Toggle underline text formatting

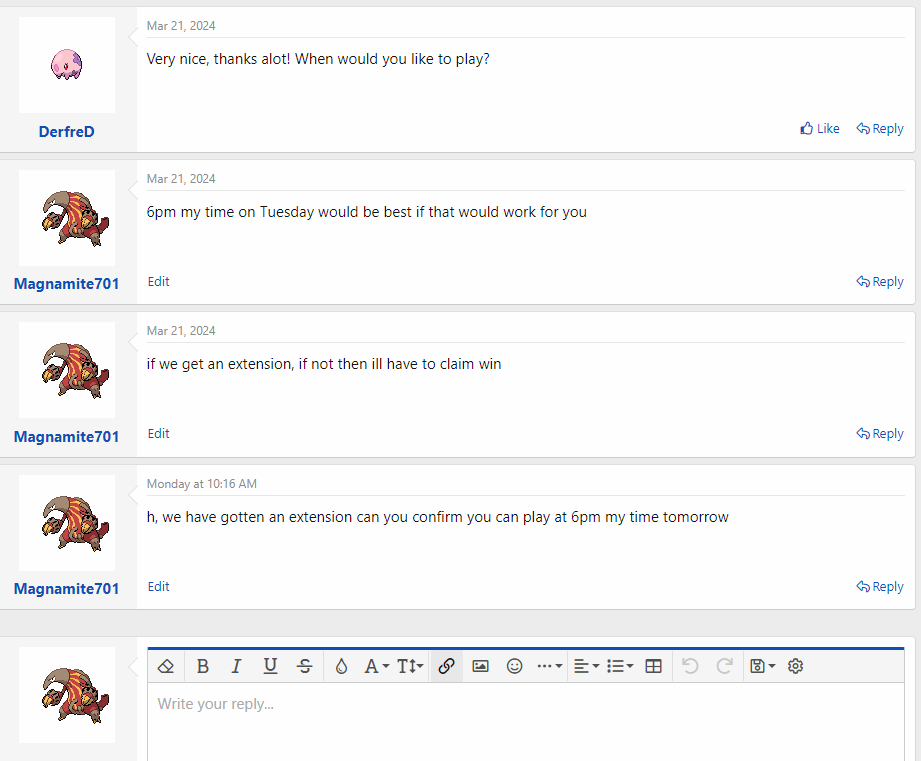tap(270, 666)
